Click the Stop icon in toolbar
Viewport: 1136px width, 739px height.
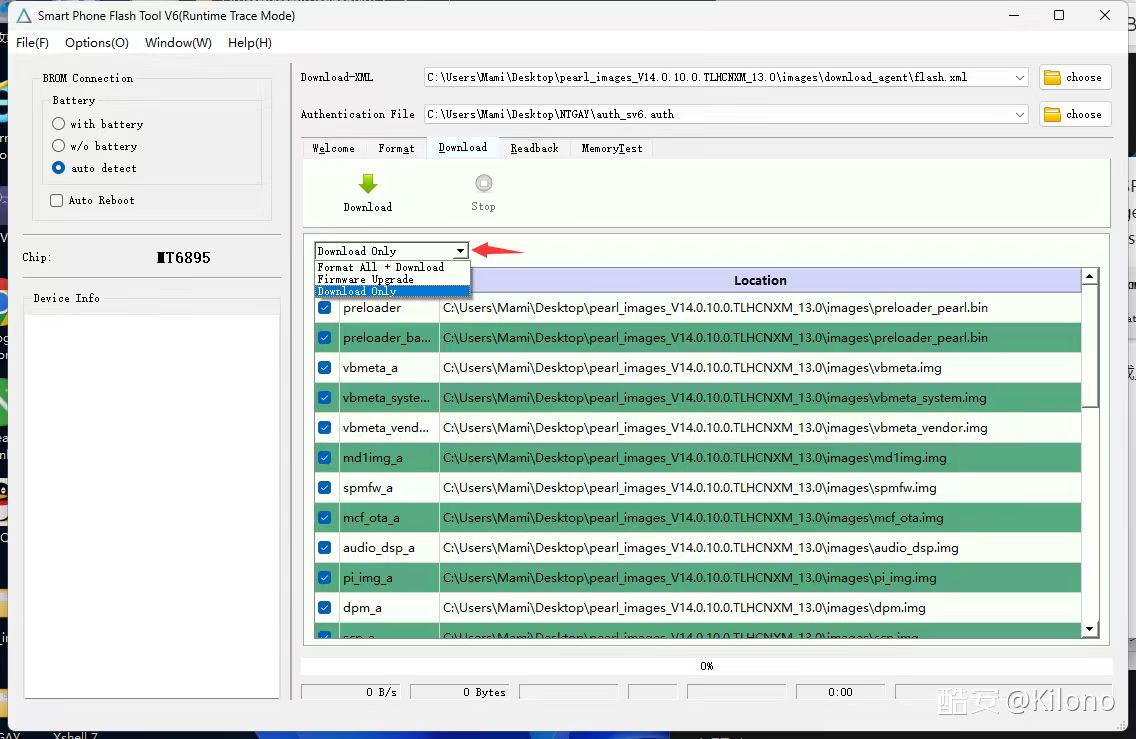pyautogui.click(x=484, y=183)
